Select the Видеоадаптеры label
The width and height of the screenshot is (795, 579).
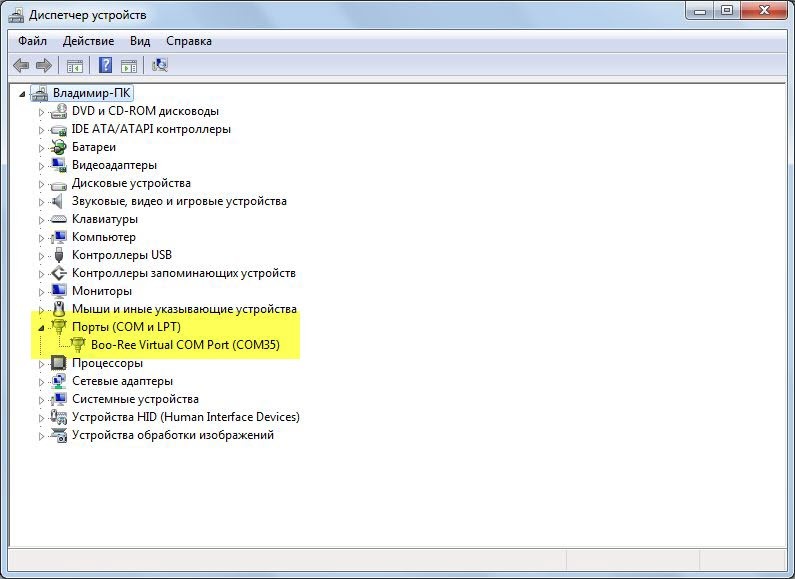pos(114,165)
